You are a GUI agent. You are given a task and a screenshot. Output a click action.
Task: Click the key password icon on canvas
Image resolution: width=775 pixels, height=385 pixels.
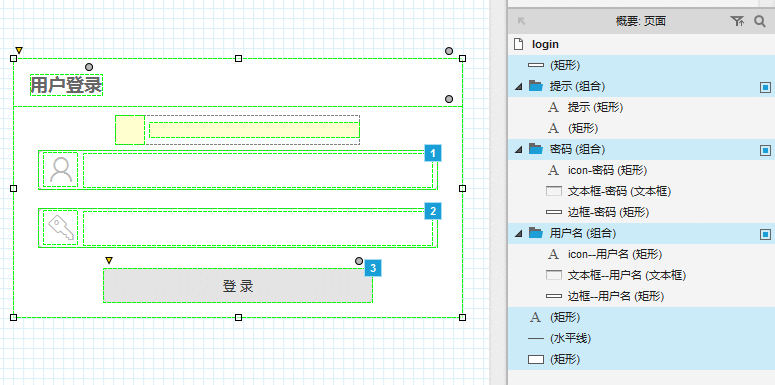[61, 227]
